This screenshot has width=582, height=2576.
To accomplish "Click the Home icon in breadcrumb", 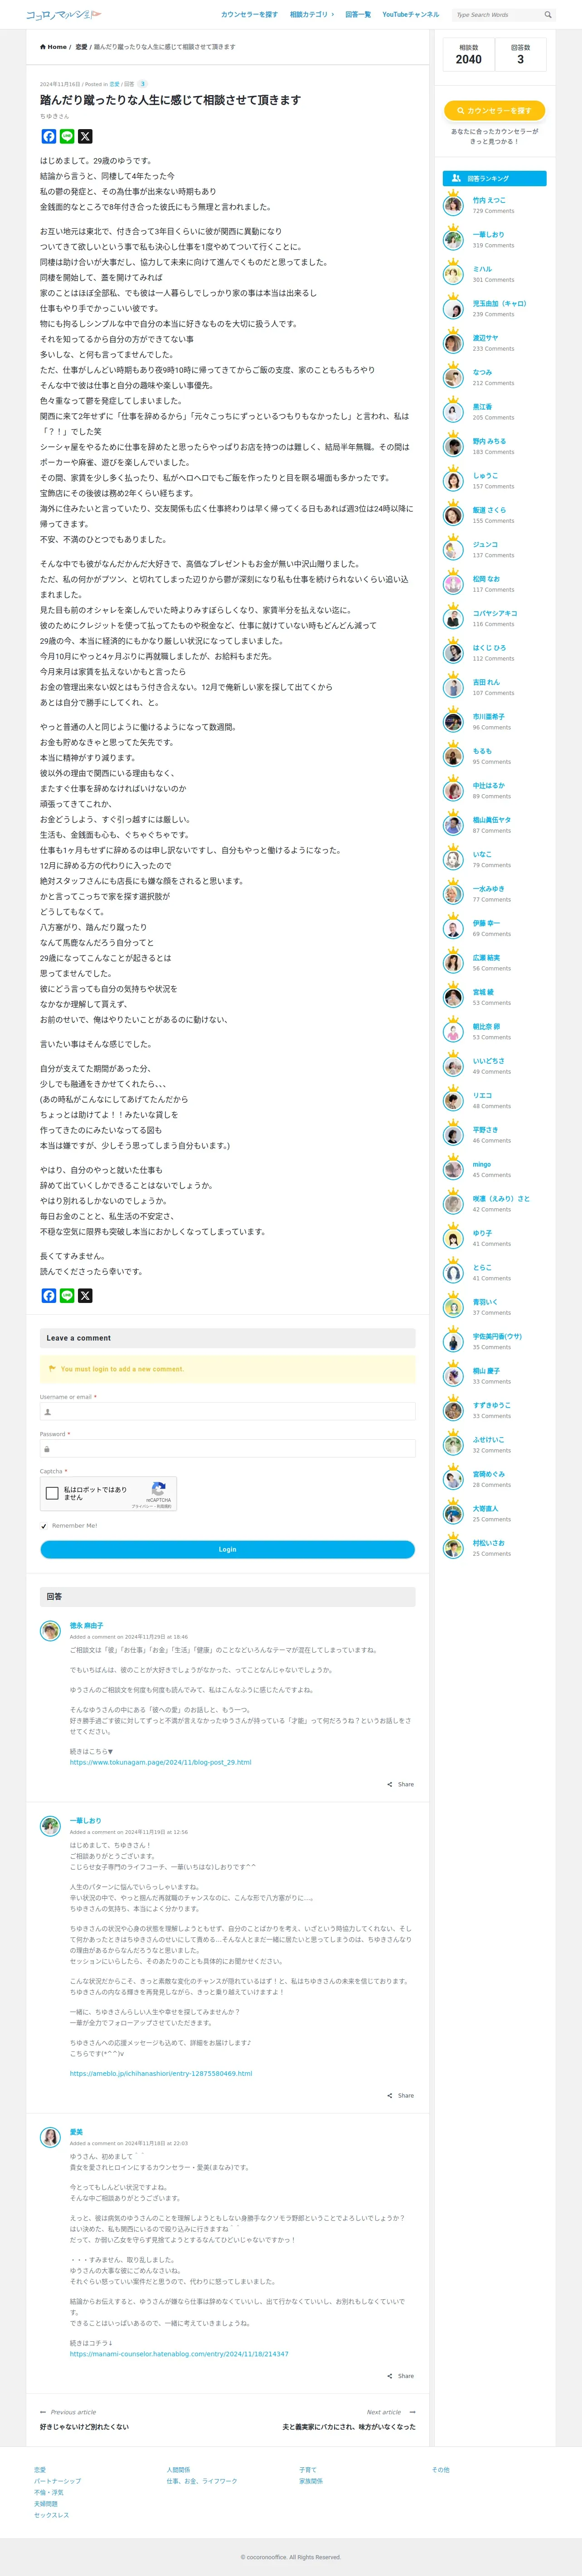I will [x=43, y=47].
